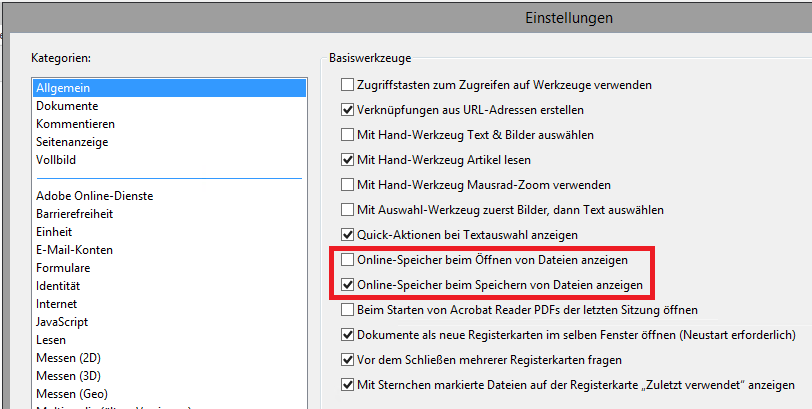Open the Messen (2D) category

(69, 358)
